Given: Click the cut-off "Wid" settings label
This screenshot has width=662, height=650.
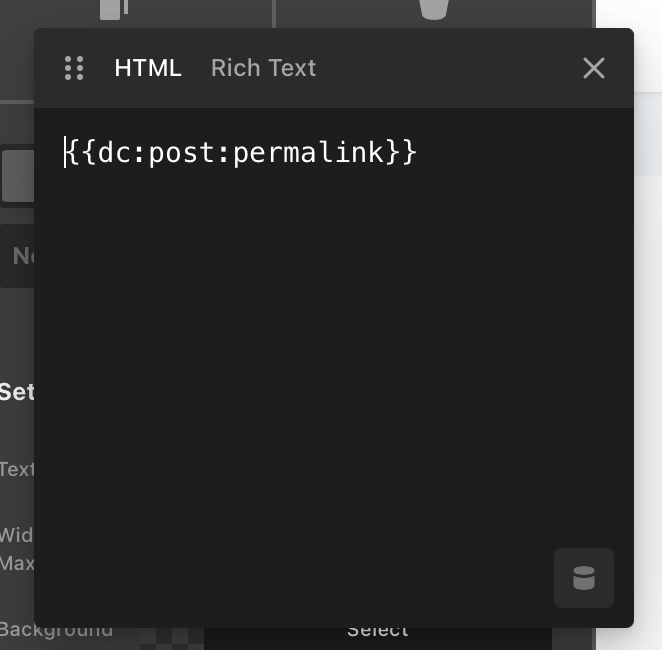Looking at the screenshot, I should [x=16, y=535].
